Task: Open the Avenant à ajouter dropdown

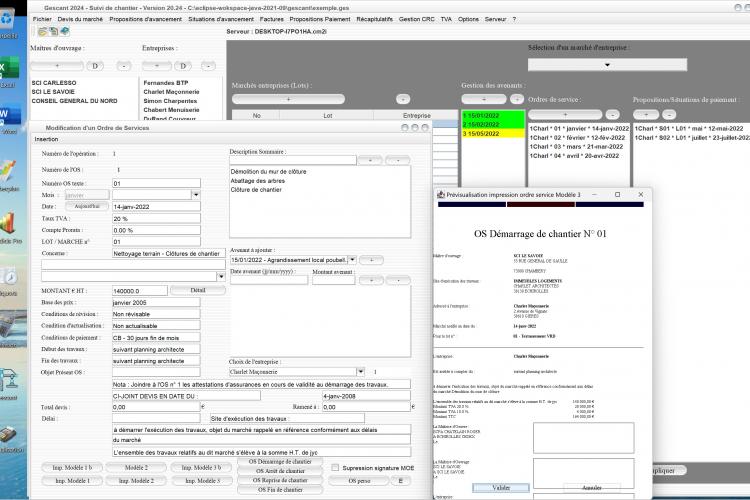Action: coord(352,260)
